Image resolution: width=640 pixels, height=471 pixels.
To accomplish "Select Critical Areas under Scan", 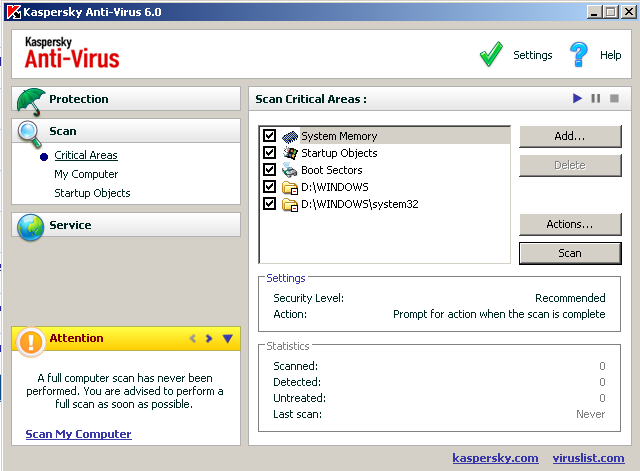I will pos(86,155).
